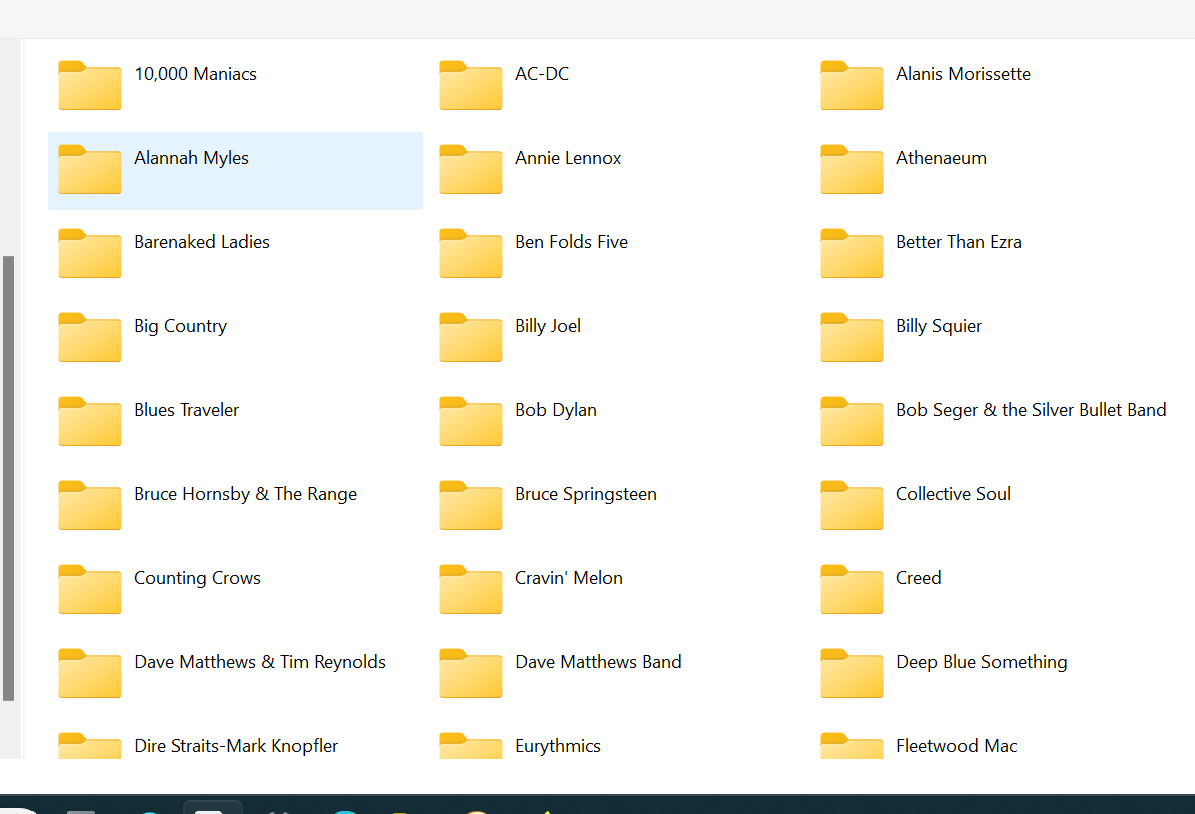1195x814 pixels.
Task: Choose the Athenaeum folder icon
Action: (x=852, y=169)
